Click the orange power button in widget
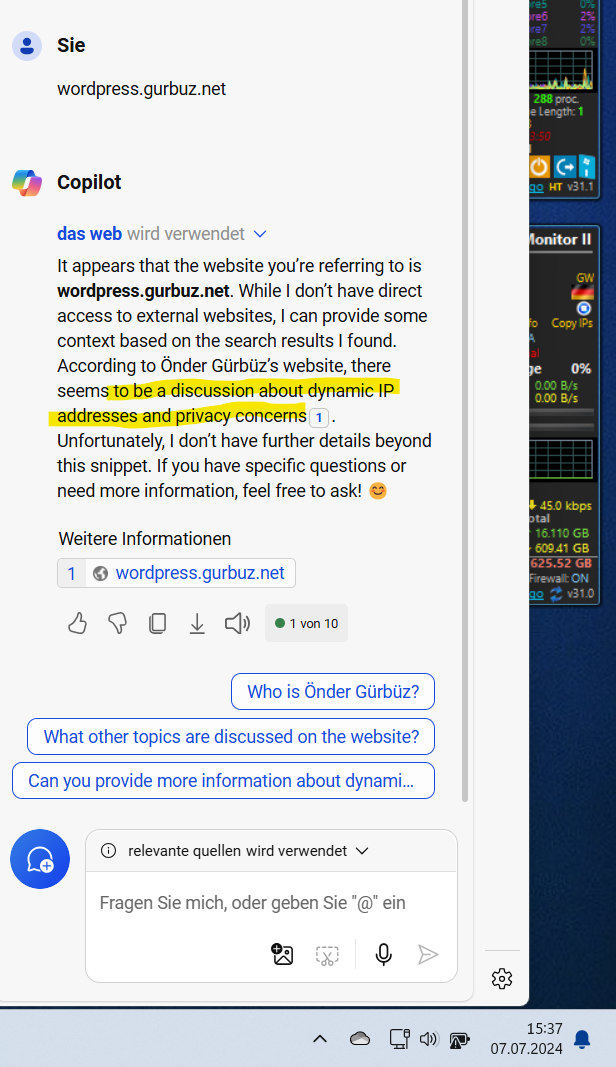 coord(539,166)
